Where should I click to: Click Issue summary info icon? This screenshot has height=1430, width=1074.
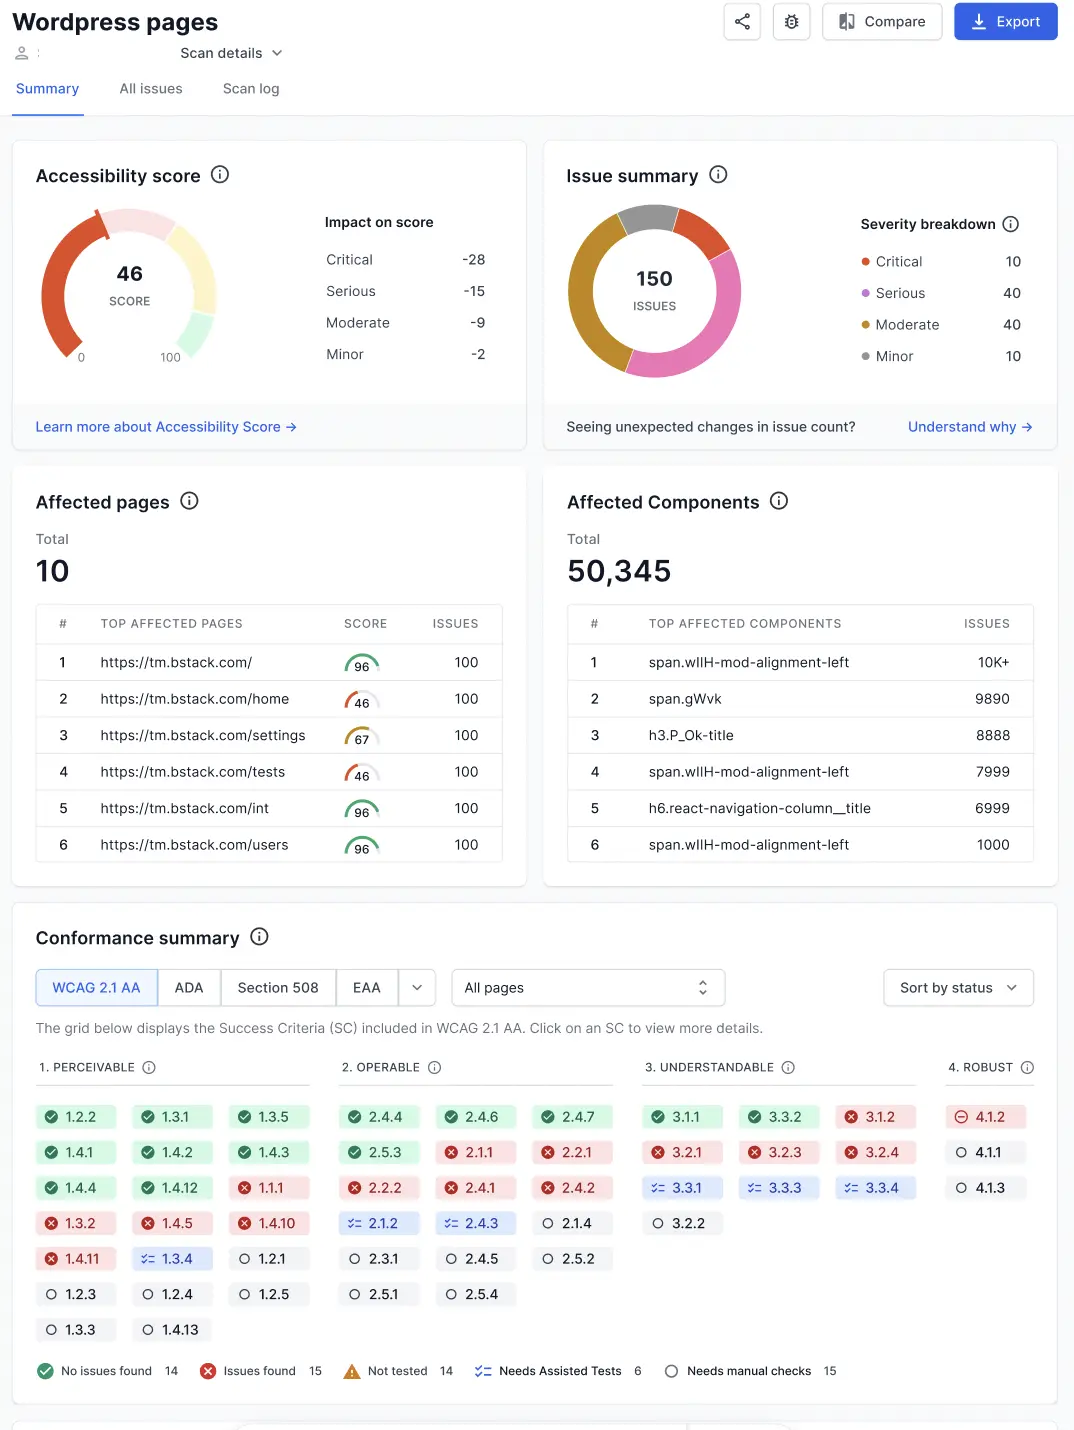[x=718, y=175]
